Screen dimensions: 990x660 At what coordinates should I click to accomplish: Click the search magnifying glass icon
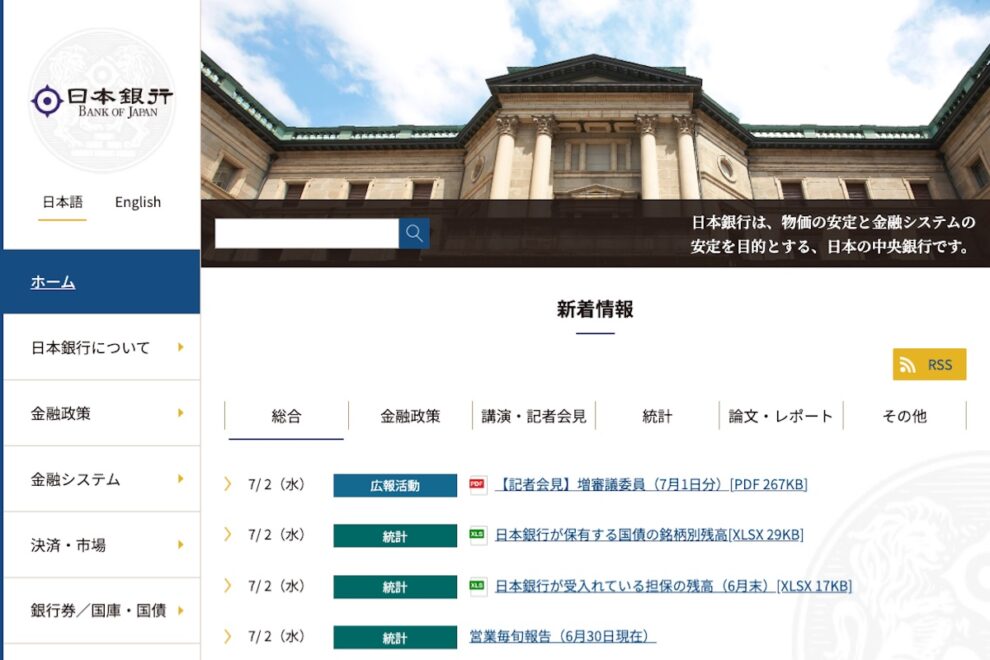(412, 232)
